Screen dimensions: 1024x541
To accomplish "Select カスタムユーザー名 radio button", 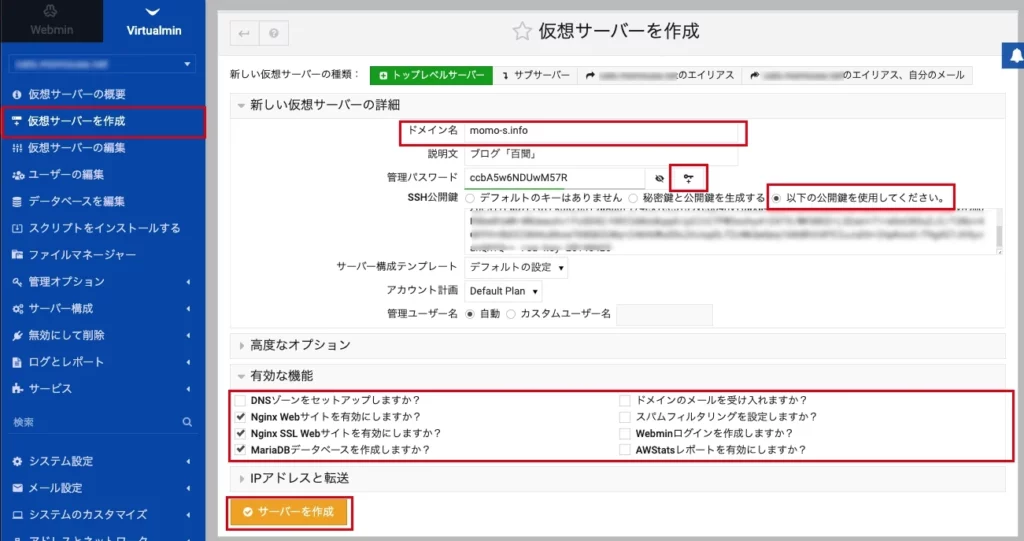I will coord(512,314).
